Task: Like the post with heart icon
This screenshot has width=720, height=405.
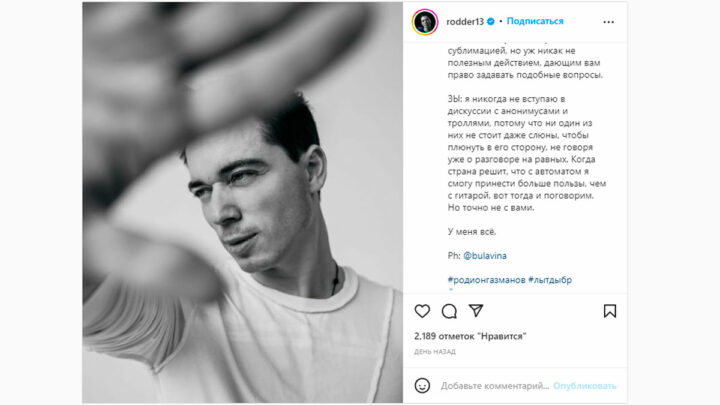Action: click(422, 311)
